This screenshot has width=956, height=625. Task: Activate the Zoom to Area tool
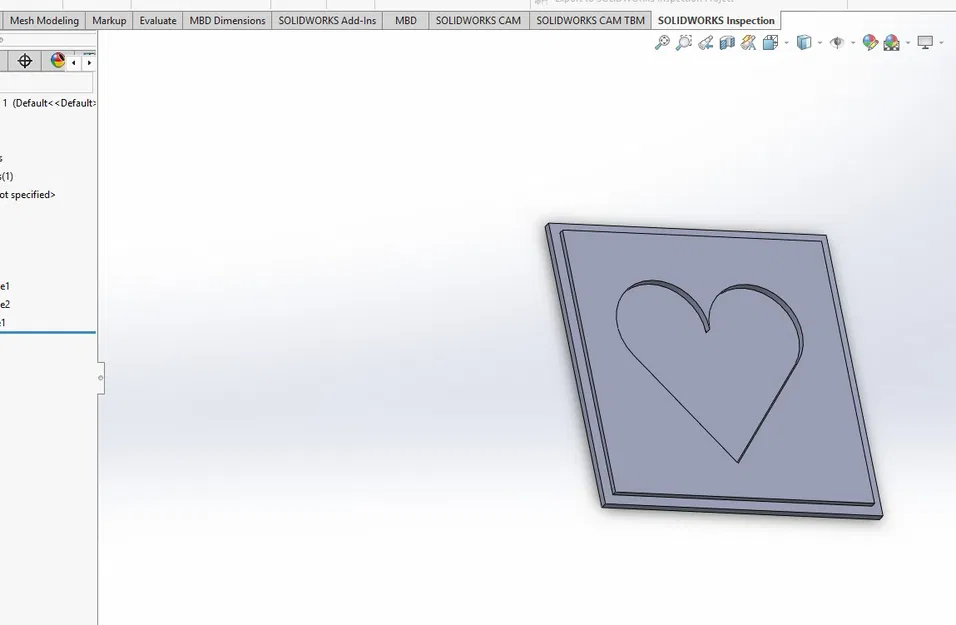click(684, 43)
